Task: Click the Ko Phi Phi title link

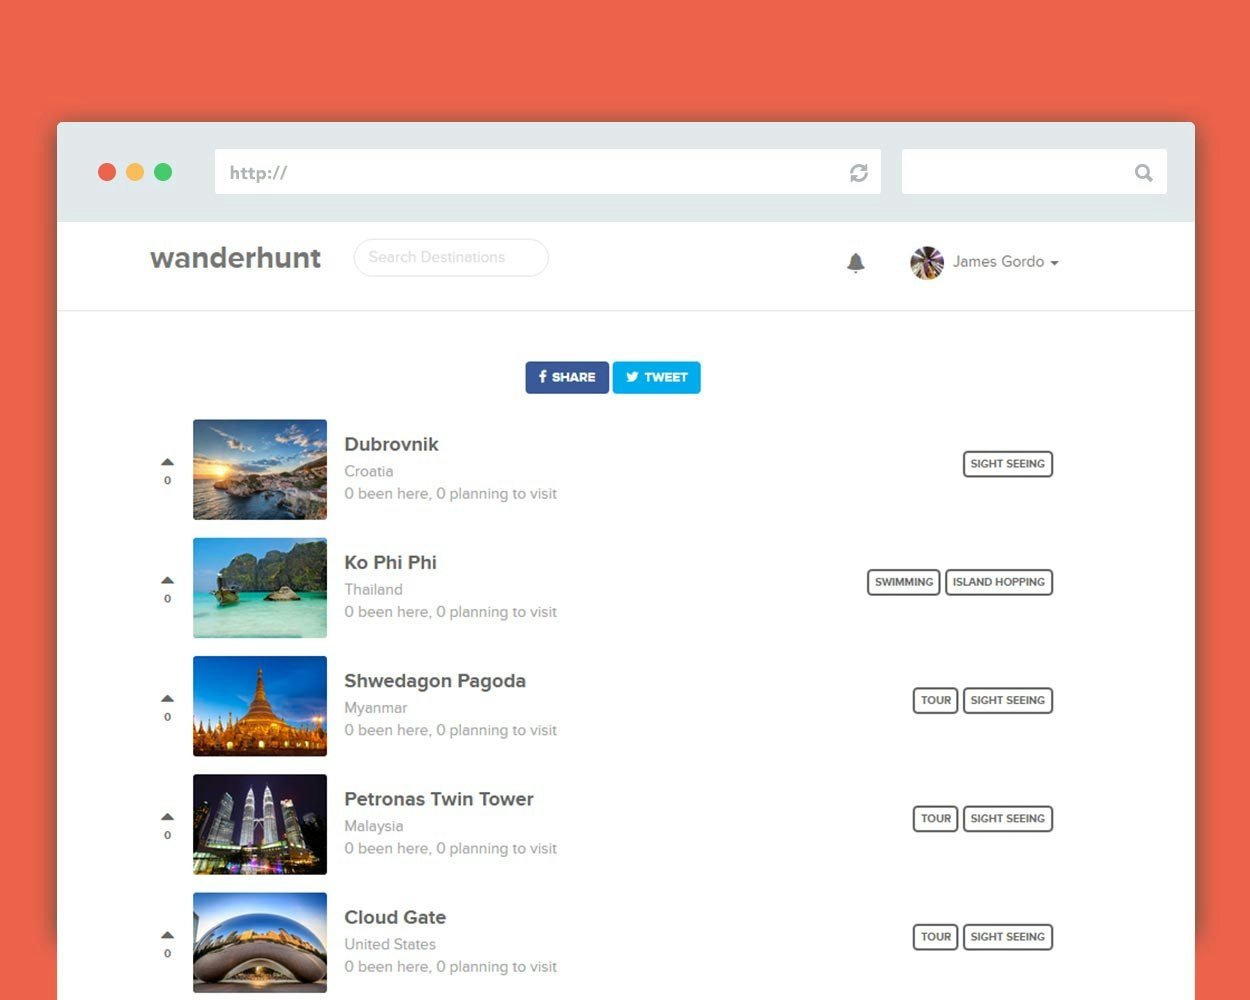Action: pyautogui.click(x=390, y=562)
